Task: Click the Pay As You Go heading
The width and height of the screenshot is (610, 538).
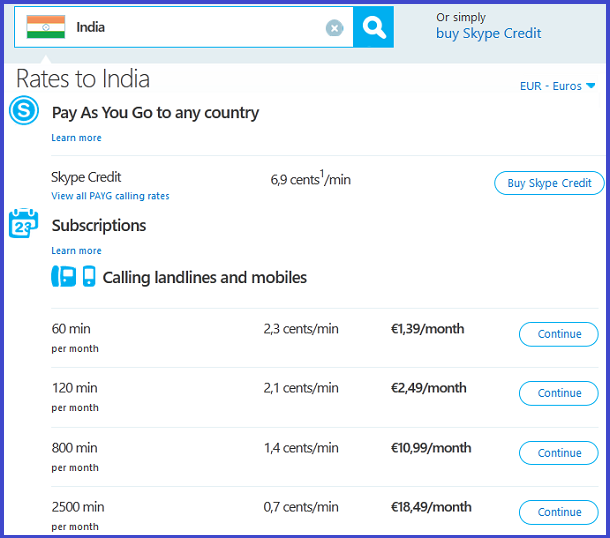Action: coord(155,113)
